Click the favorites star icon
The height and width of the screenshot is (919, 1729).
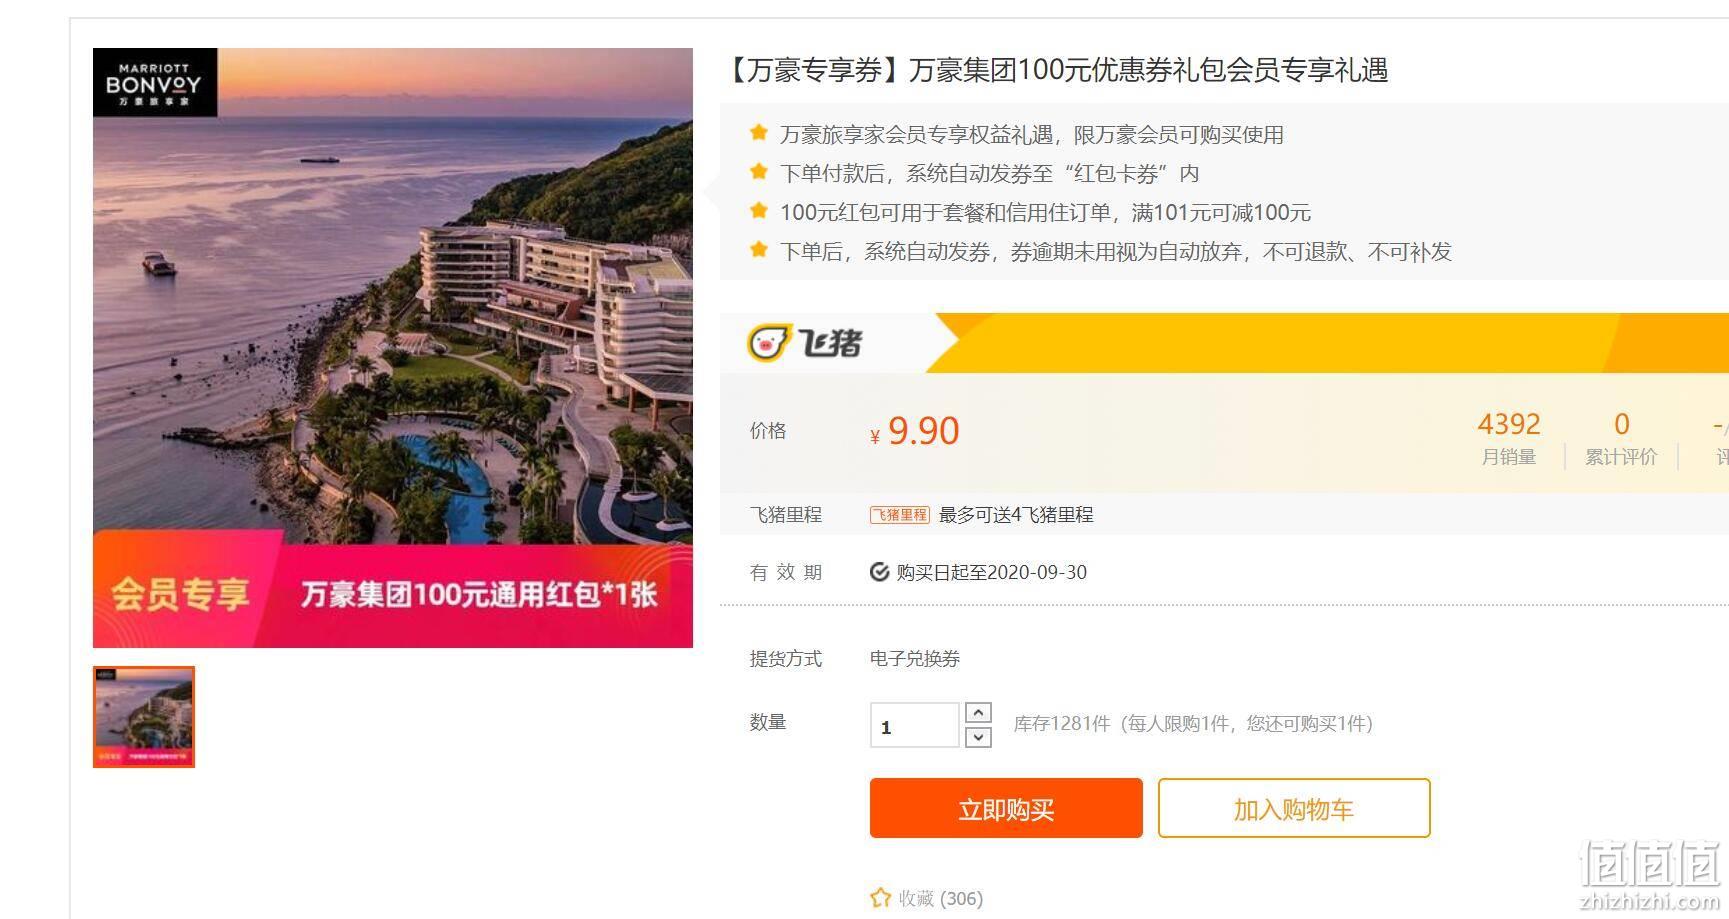[880, 898]
